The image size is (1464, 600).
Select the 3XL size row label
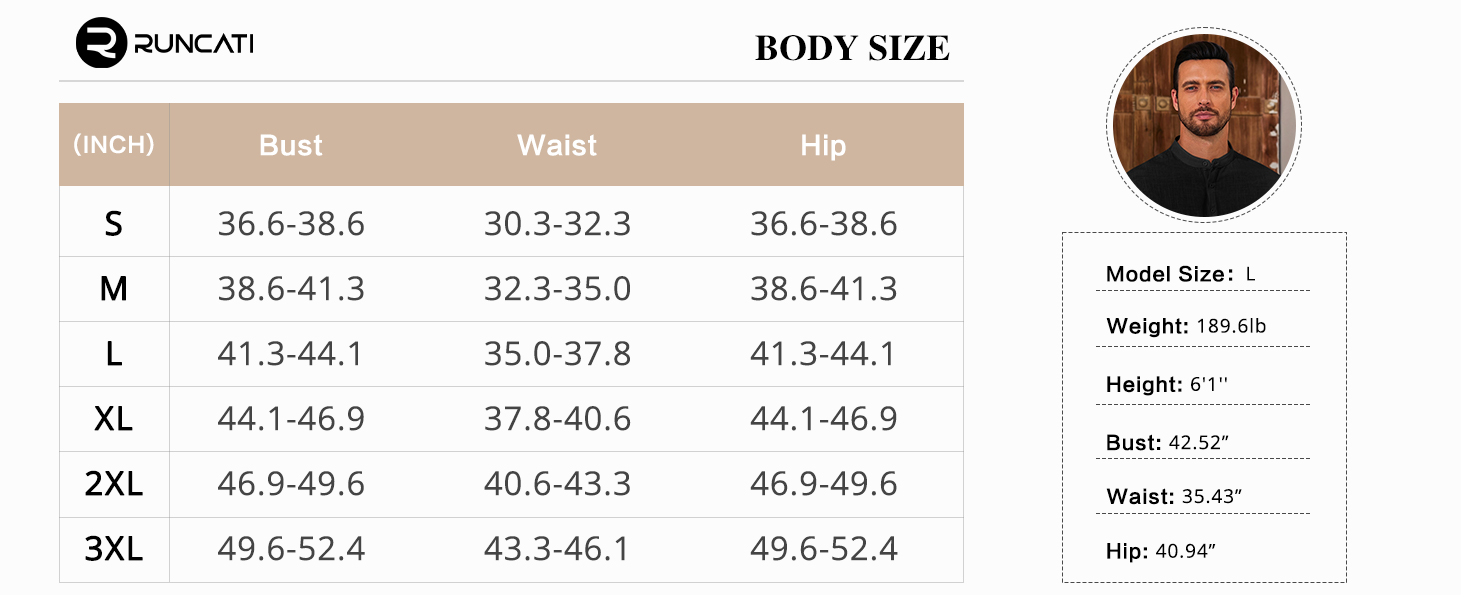click(114, 549)
